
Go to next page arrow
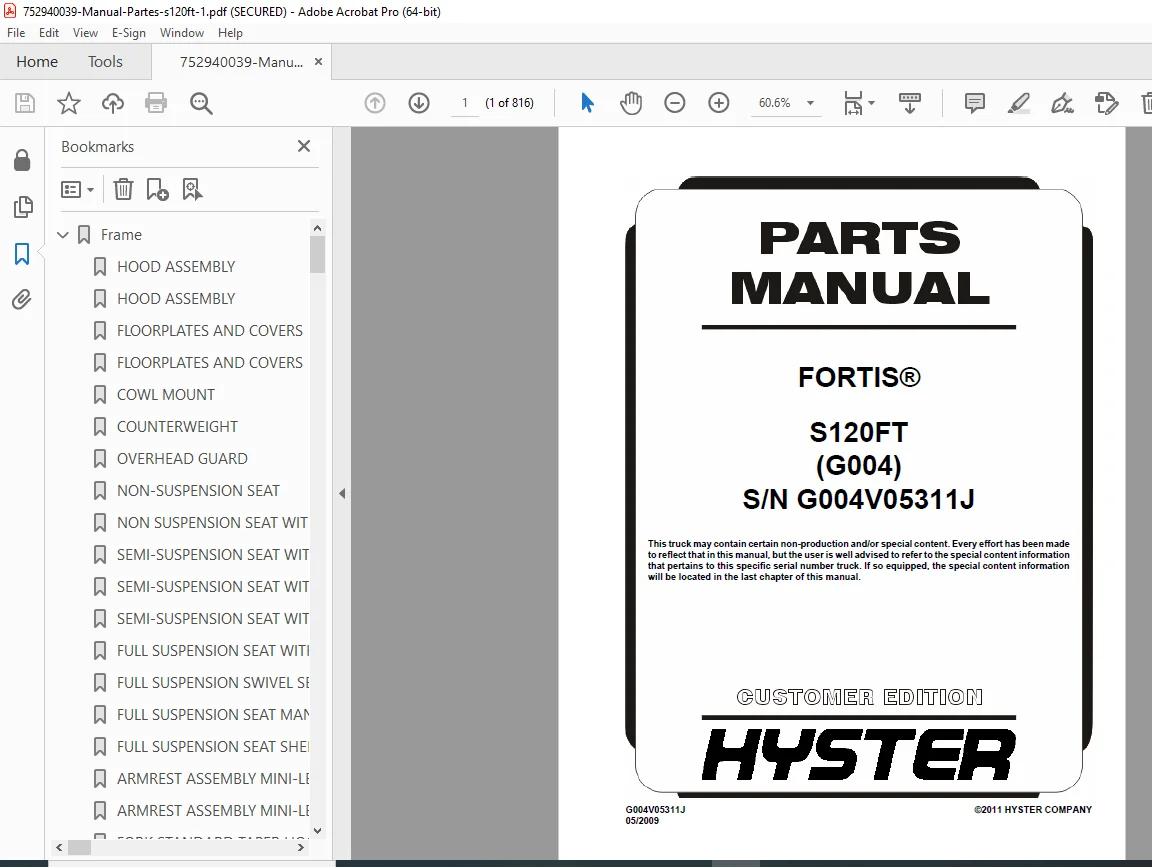(x=419, y=103)
